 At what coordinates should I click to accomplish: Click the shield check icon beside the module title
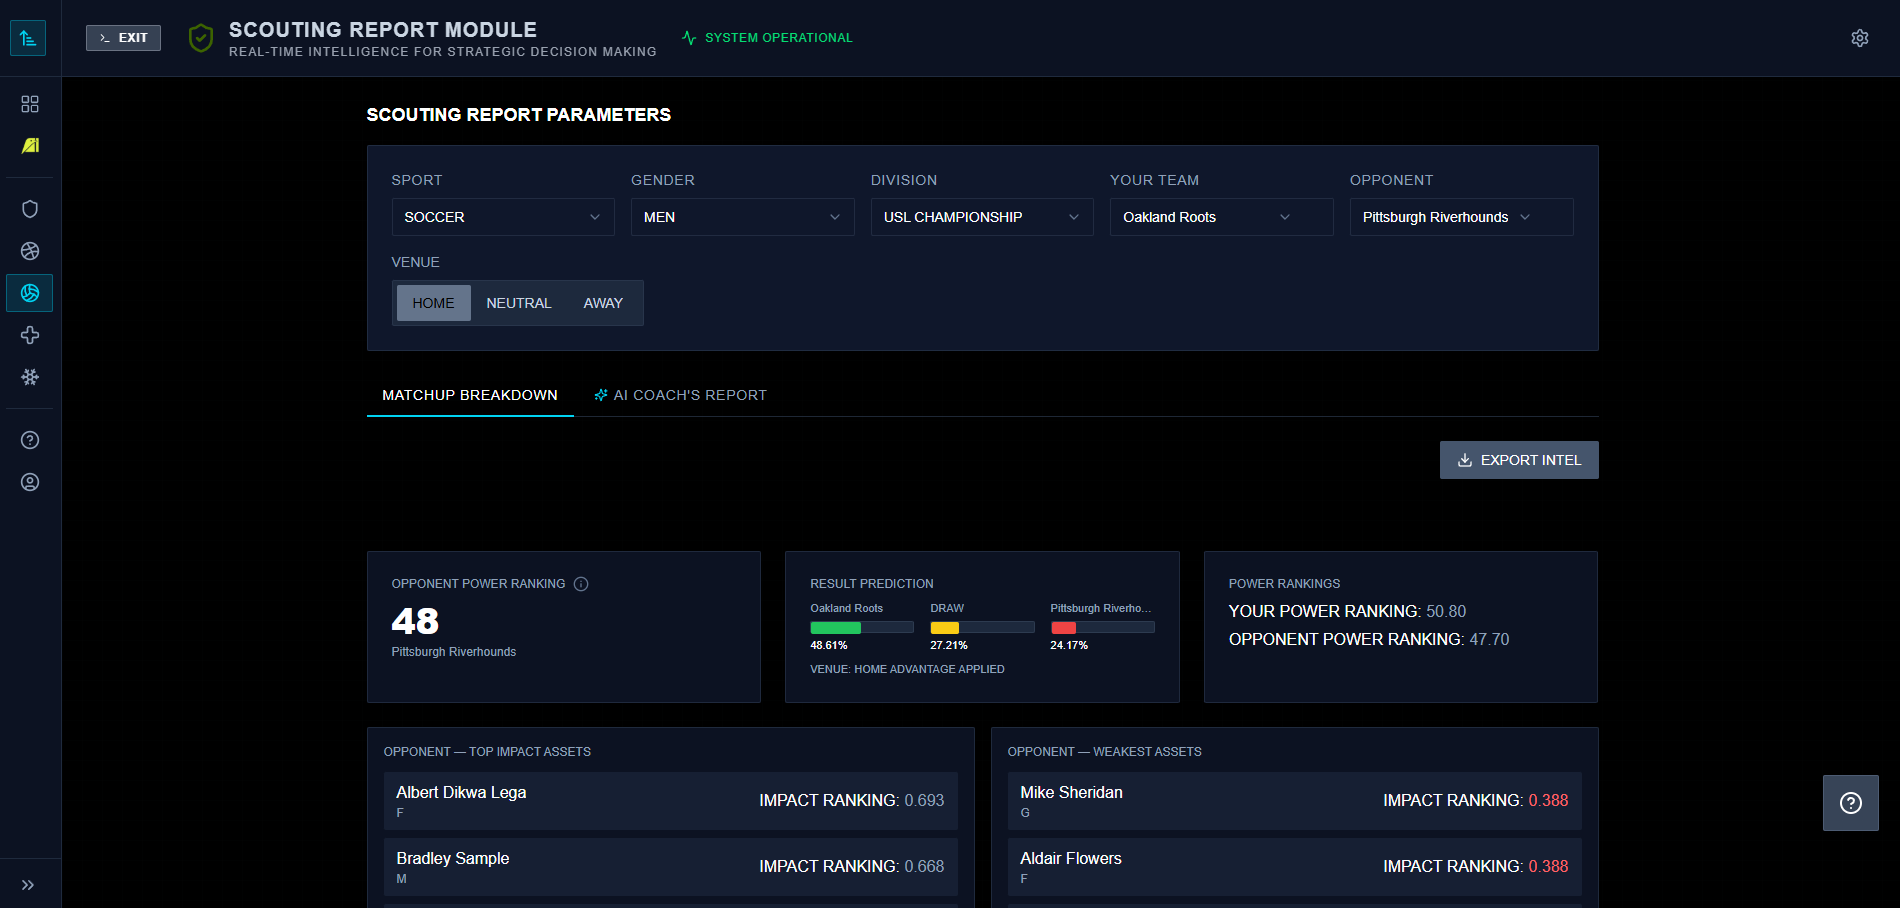[201, 39]
